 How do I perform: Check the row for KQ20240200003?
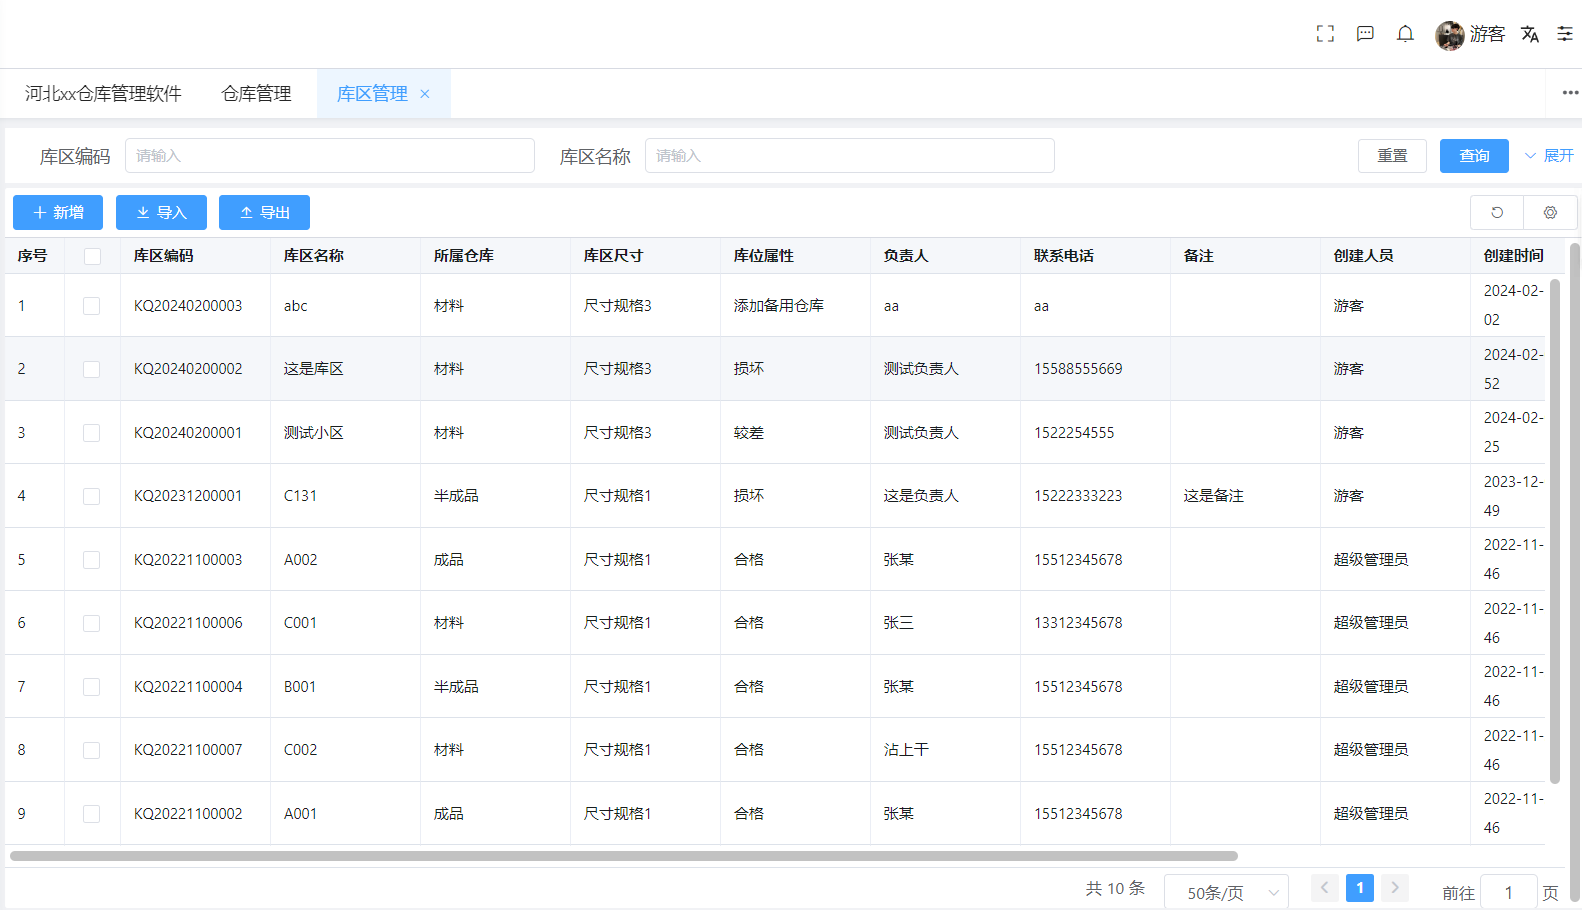click(x=91, y=306)
